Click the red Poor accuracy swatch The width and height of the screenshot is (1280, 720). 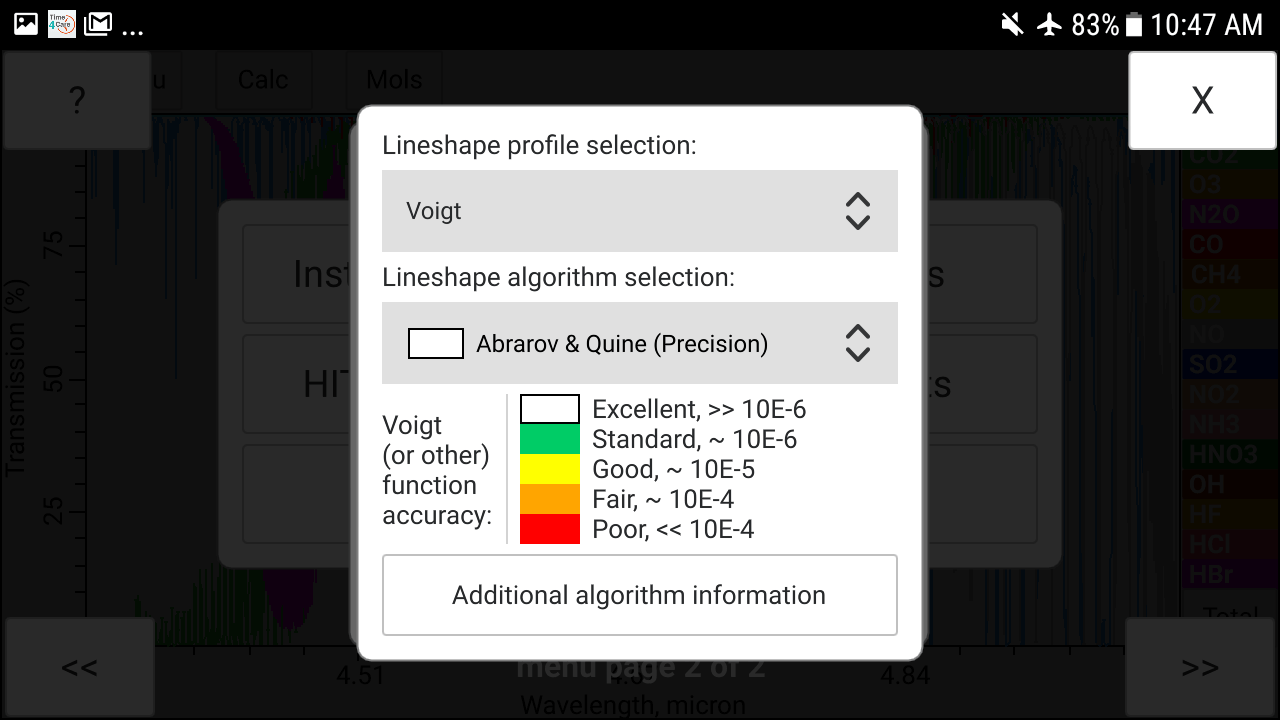pyautogui.click(x=549, y=529)
